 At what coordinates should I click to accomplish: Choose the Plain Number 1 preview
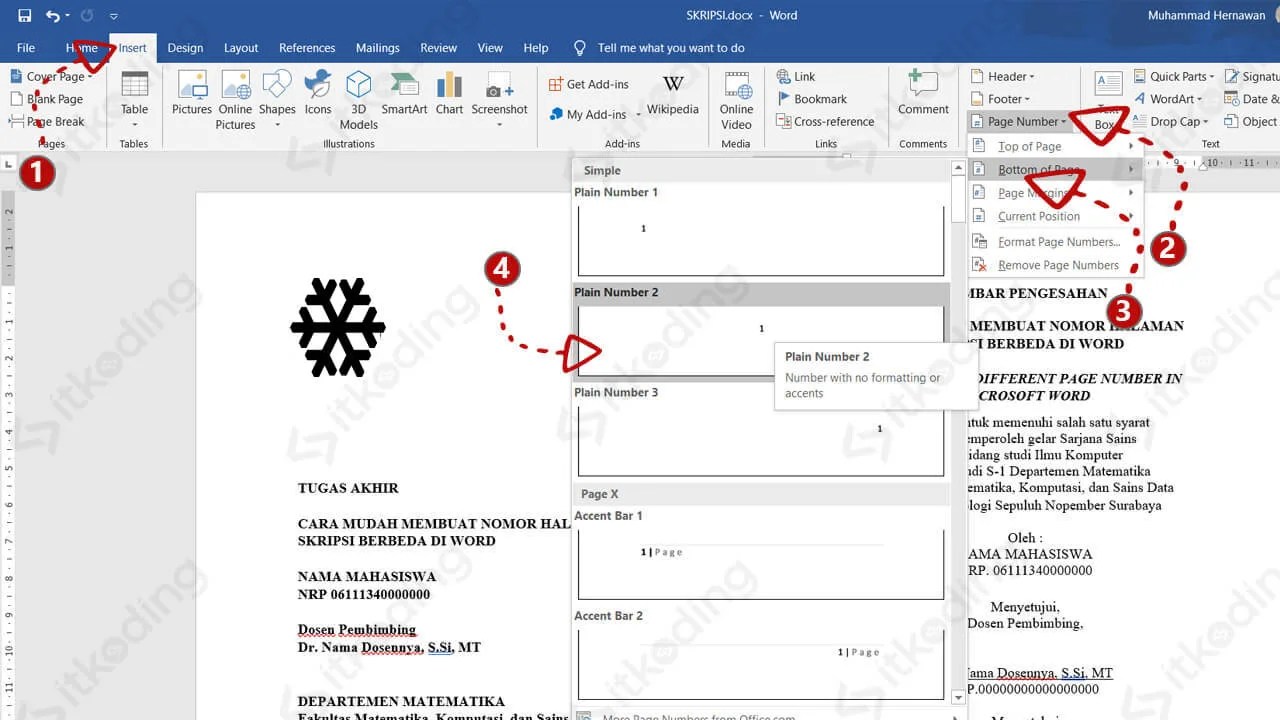click(761, 239)
